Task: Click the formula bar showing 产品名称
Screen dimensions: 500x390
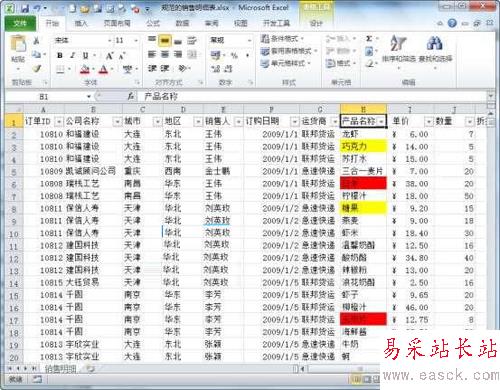Action: [x=313, y=97]
